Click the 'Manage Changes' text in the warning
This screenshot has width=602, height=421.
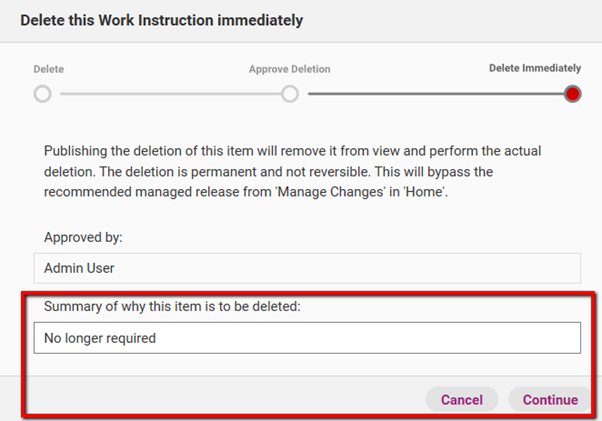pyautogui.click(x=330, y=192)
